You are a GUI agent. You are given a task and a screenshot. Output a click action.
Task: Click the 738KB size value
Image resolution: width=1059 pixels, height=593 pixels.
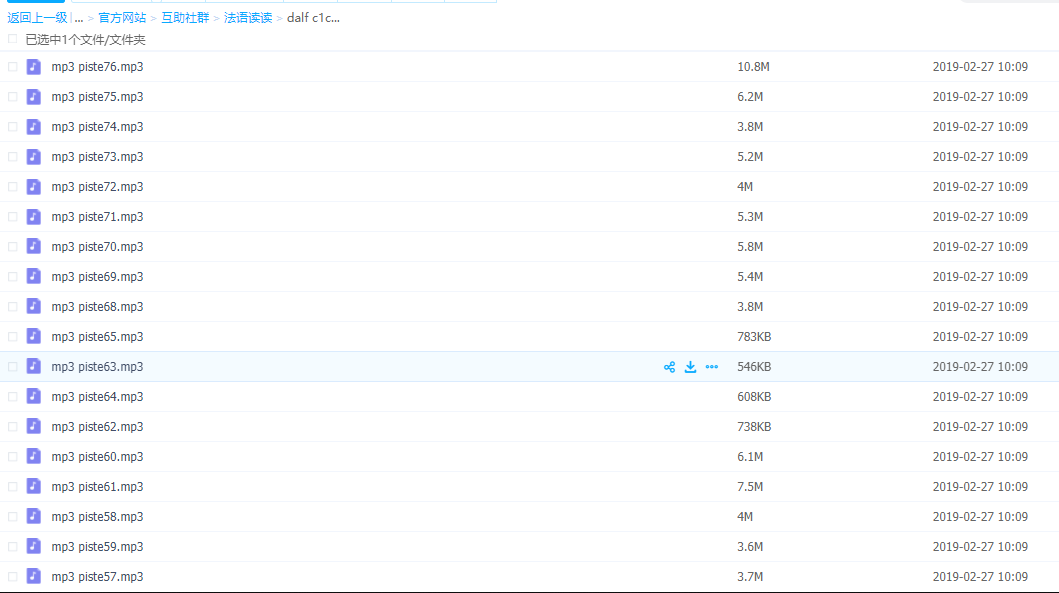[754, 427]
